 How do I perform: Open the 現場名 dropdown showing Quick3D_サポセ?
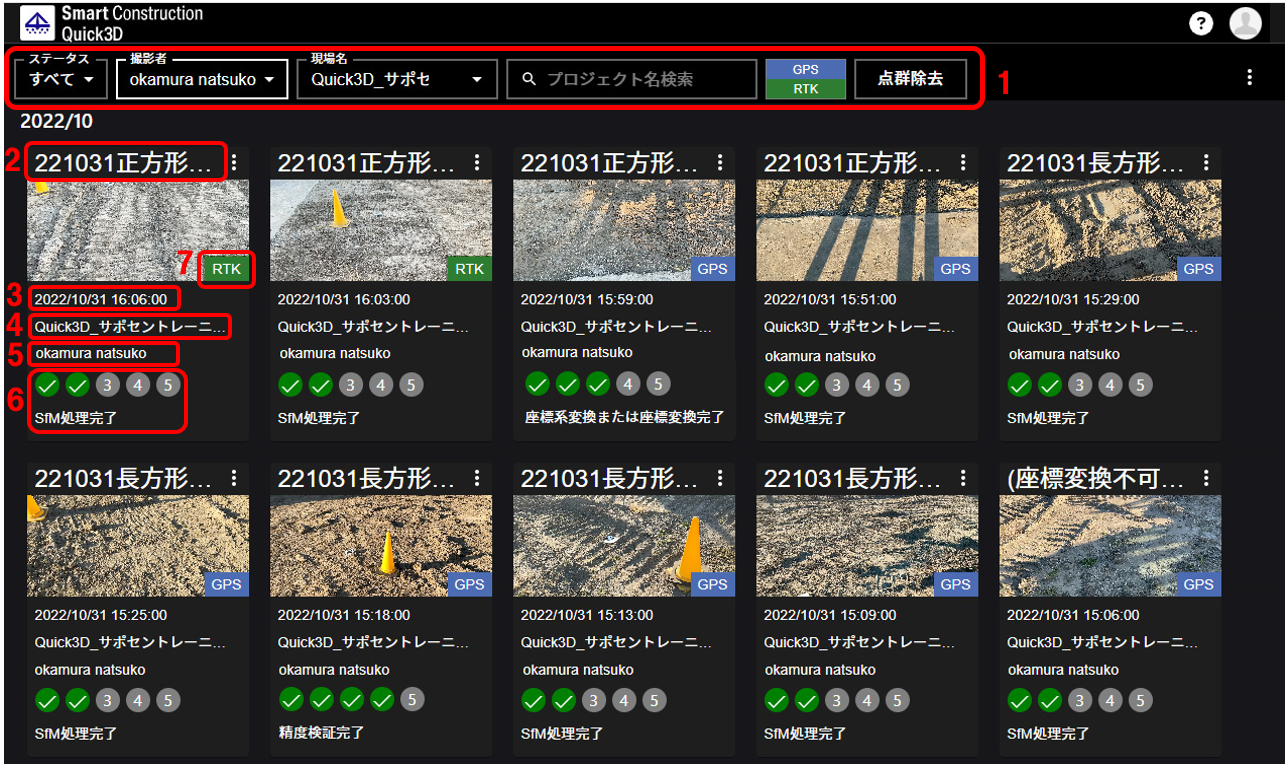coord(396,79)
